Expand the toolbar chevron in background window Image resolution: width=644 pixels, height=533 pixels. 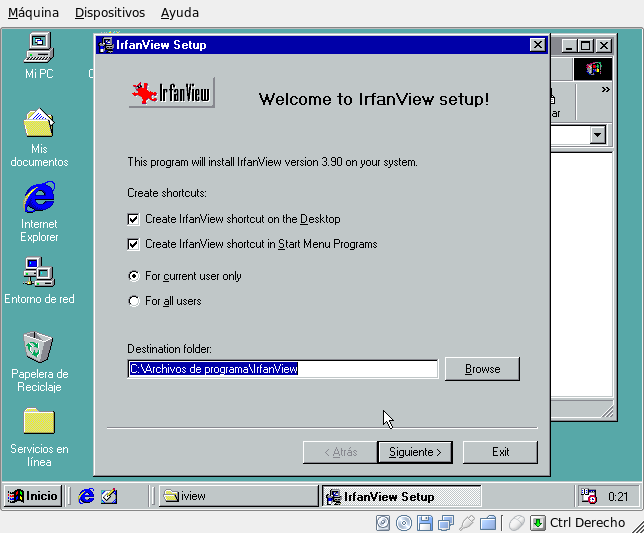point(605,90)
